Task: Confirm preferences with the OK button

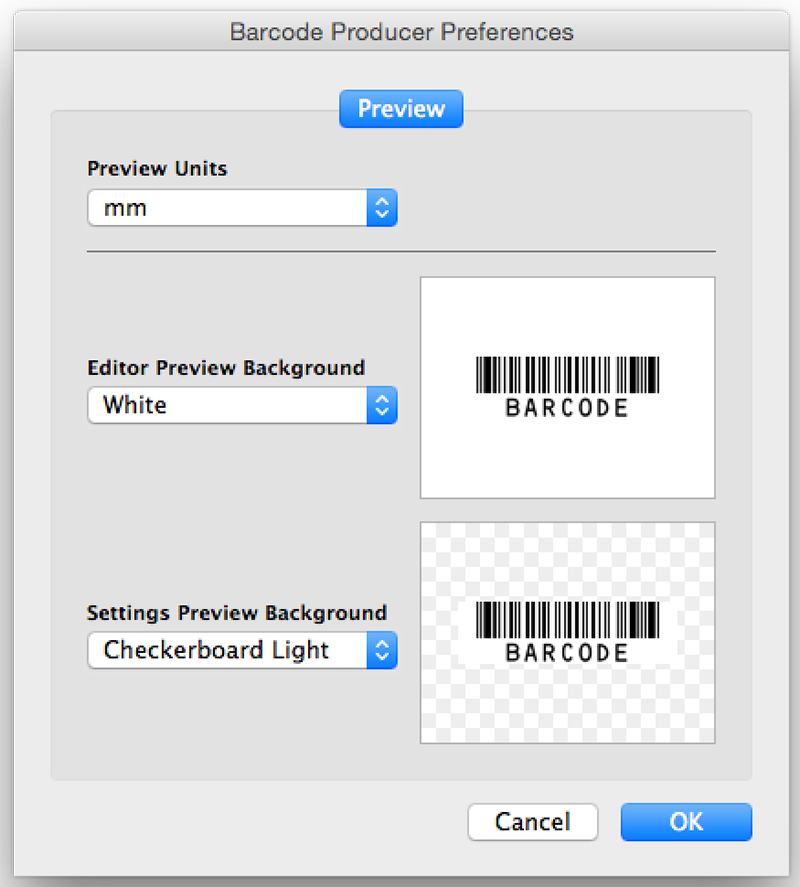Action: [x=686, y=822]
